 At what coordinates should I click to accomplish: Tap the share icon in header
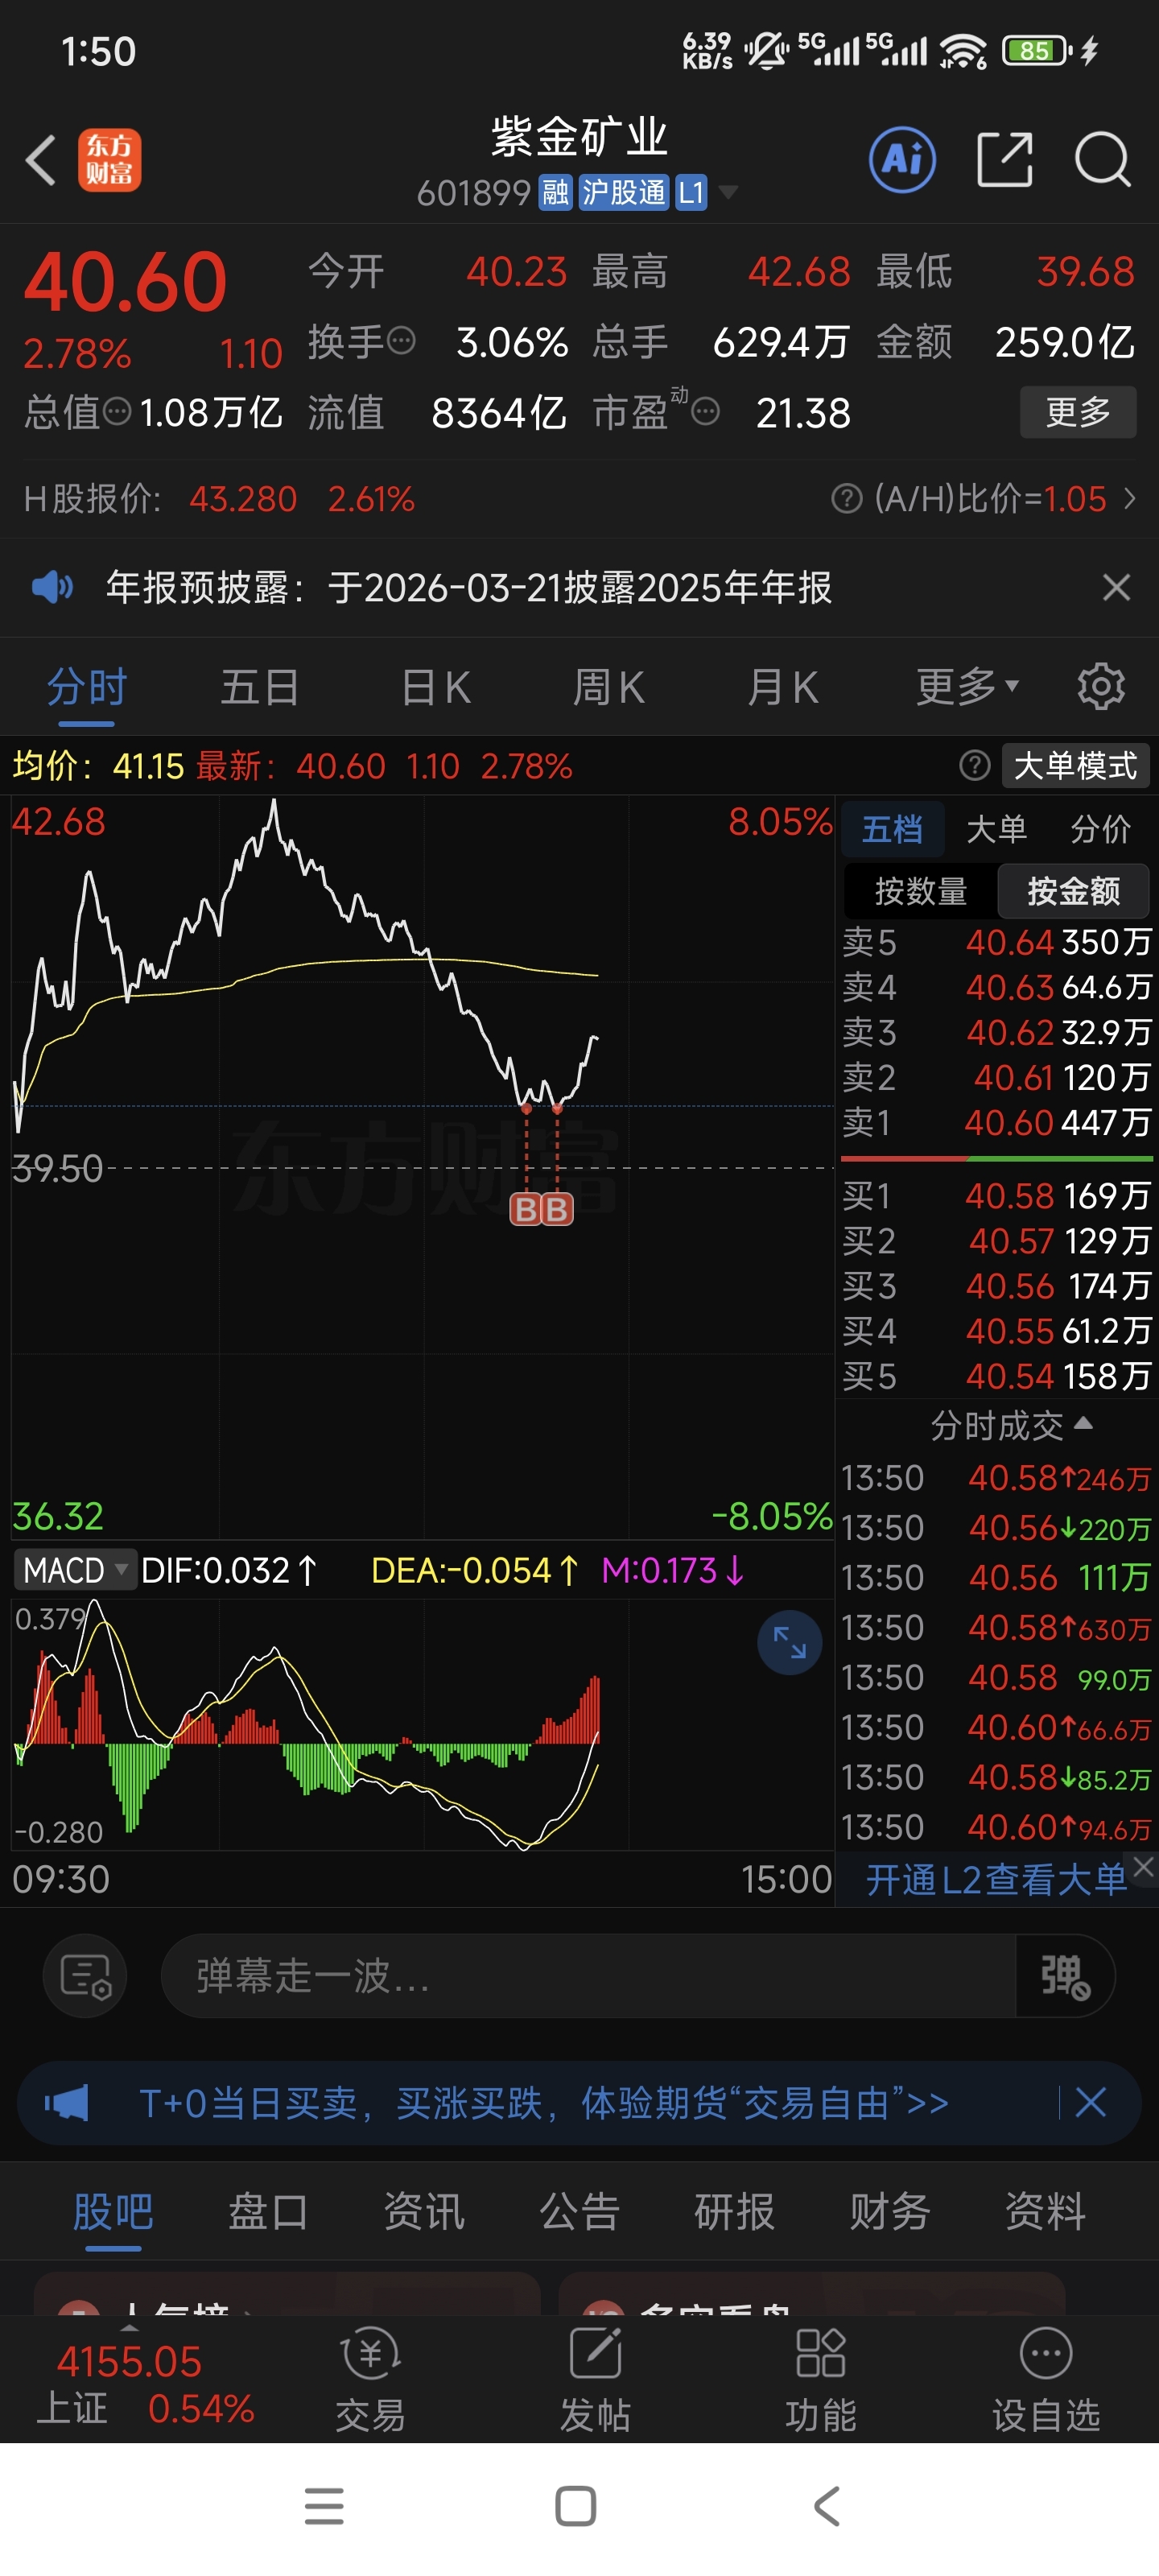[1004, 159]
